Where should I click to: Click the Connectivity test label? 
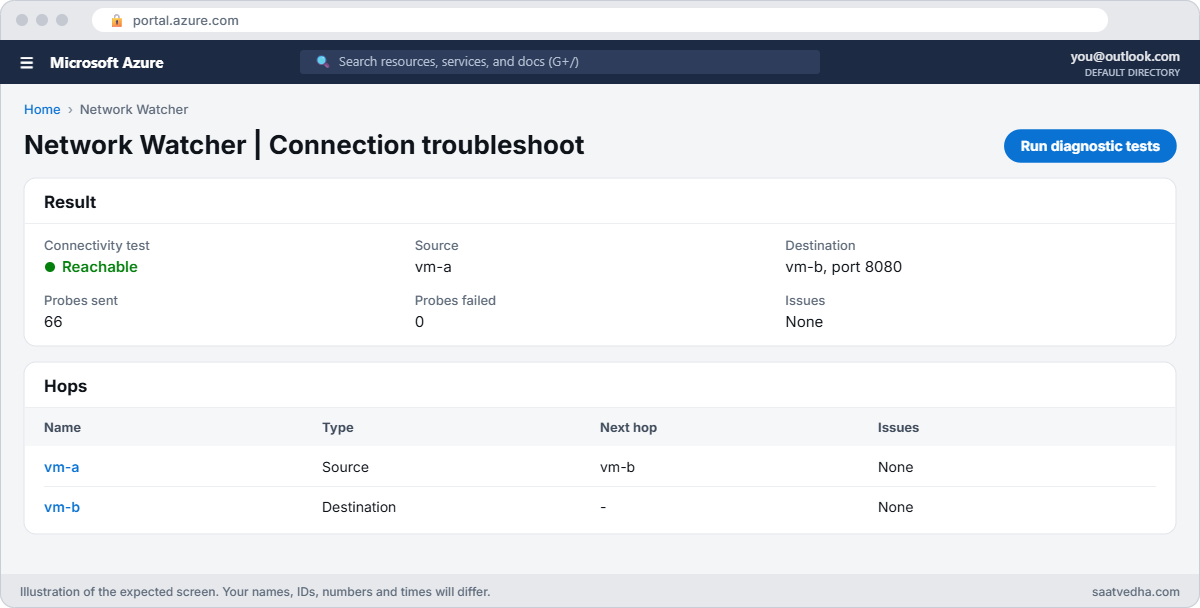point(97,245)
